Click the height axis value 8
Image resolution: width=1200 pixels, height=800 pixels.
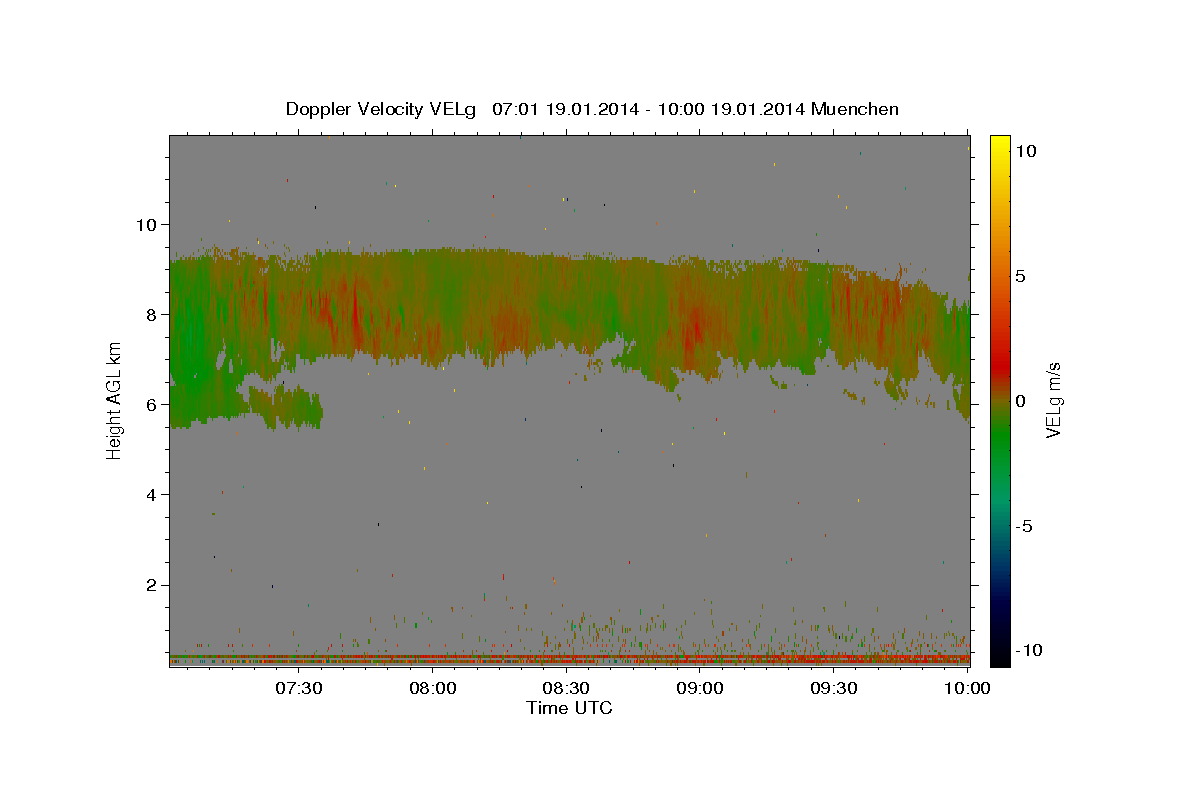tap(149, 314)
